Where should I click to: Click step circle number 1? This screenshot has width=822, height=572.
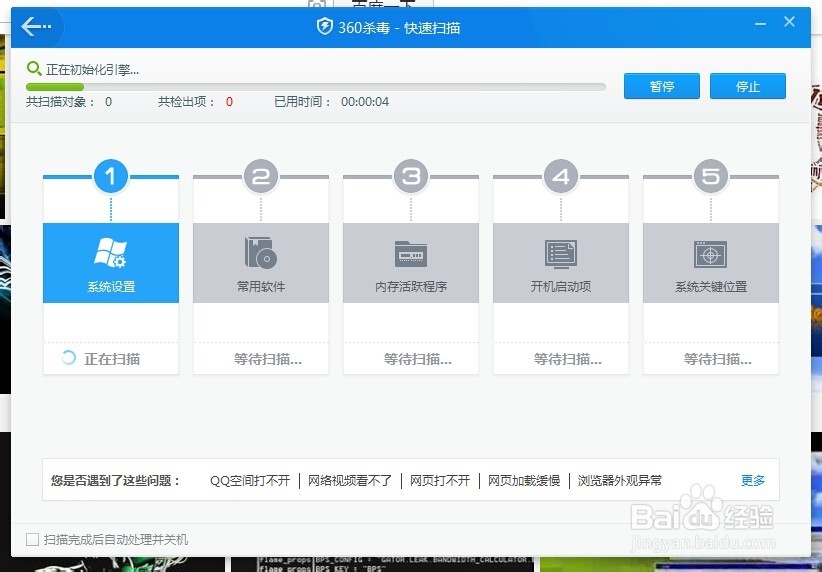point(111,176)
